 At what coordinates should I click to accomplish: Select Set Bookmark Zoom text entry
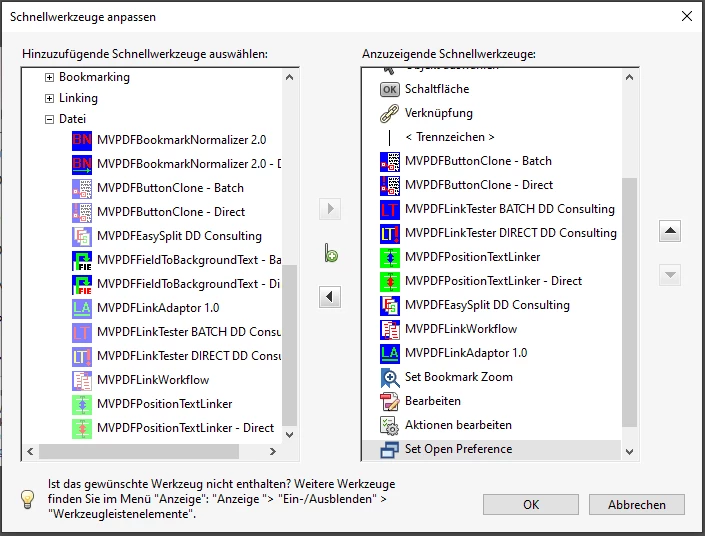point(459,377)
